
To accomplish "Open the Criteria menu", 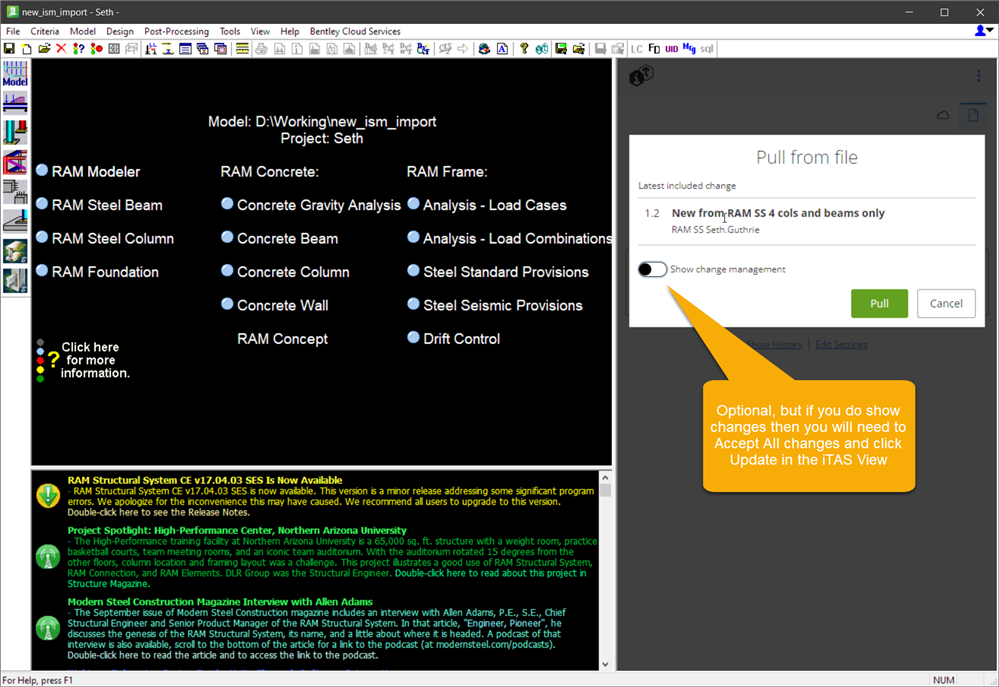I will (x=45, y=31).
